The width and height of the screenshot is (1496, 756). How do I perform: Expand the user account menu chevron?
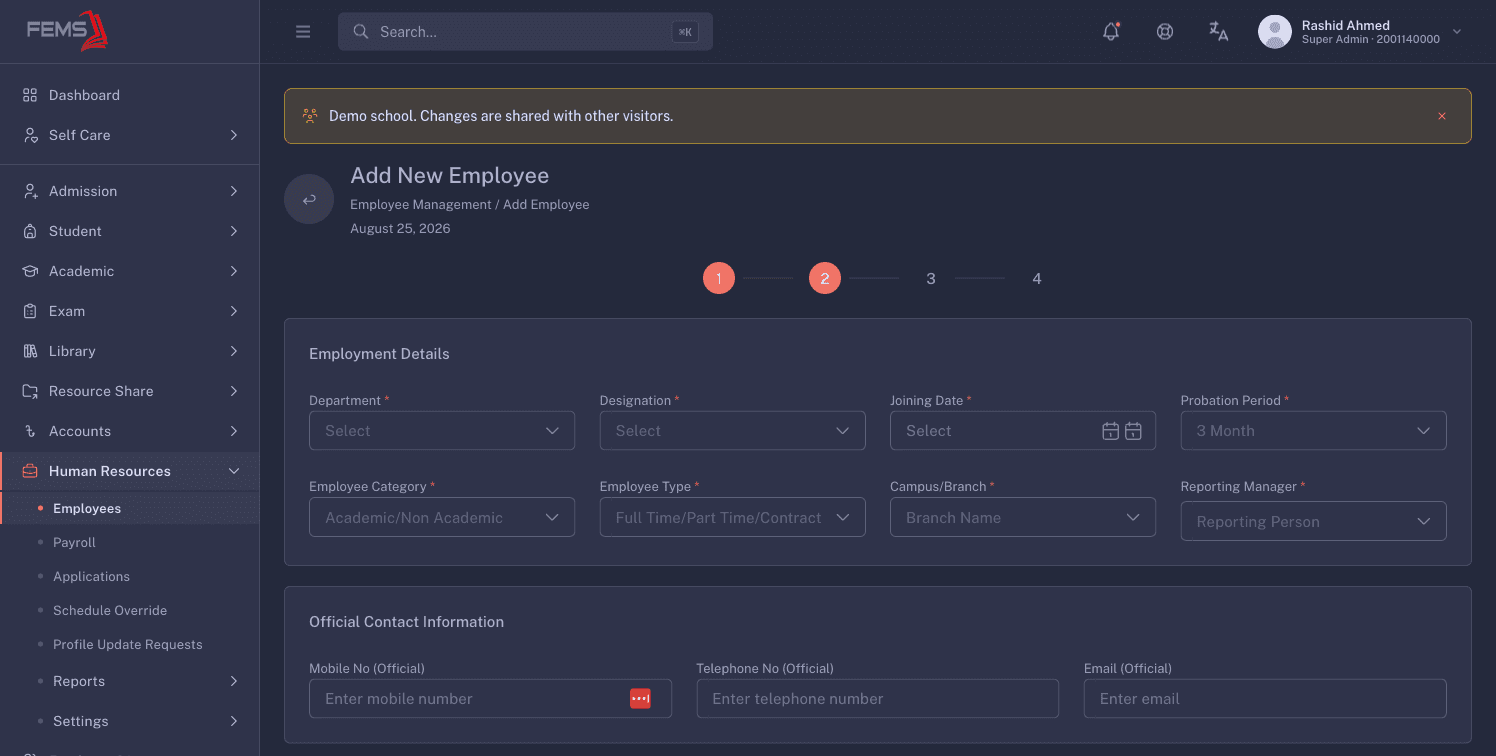point(1456,32)
